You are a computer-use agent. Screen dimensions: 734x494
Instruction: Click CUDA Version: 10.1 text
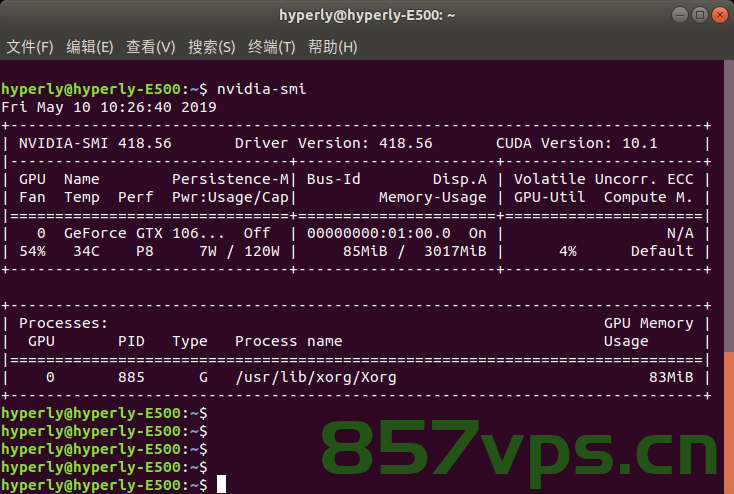(576, 143)
